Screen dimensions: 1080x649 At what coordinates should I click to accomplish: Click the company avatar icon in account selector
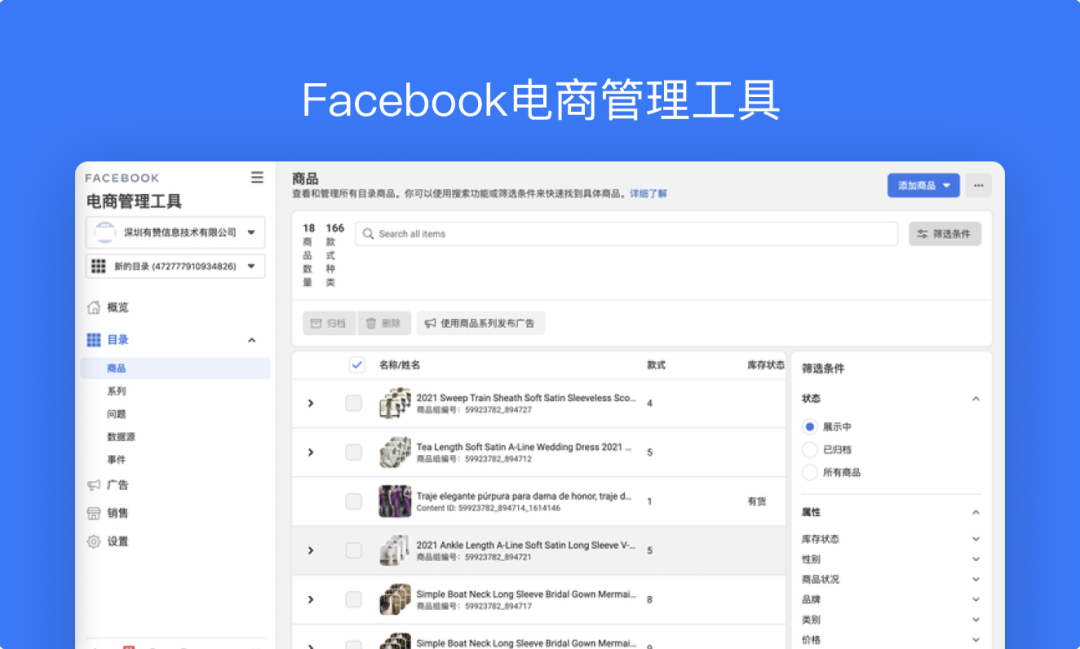tap(105, 232)
